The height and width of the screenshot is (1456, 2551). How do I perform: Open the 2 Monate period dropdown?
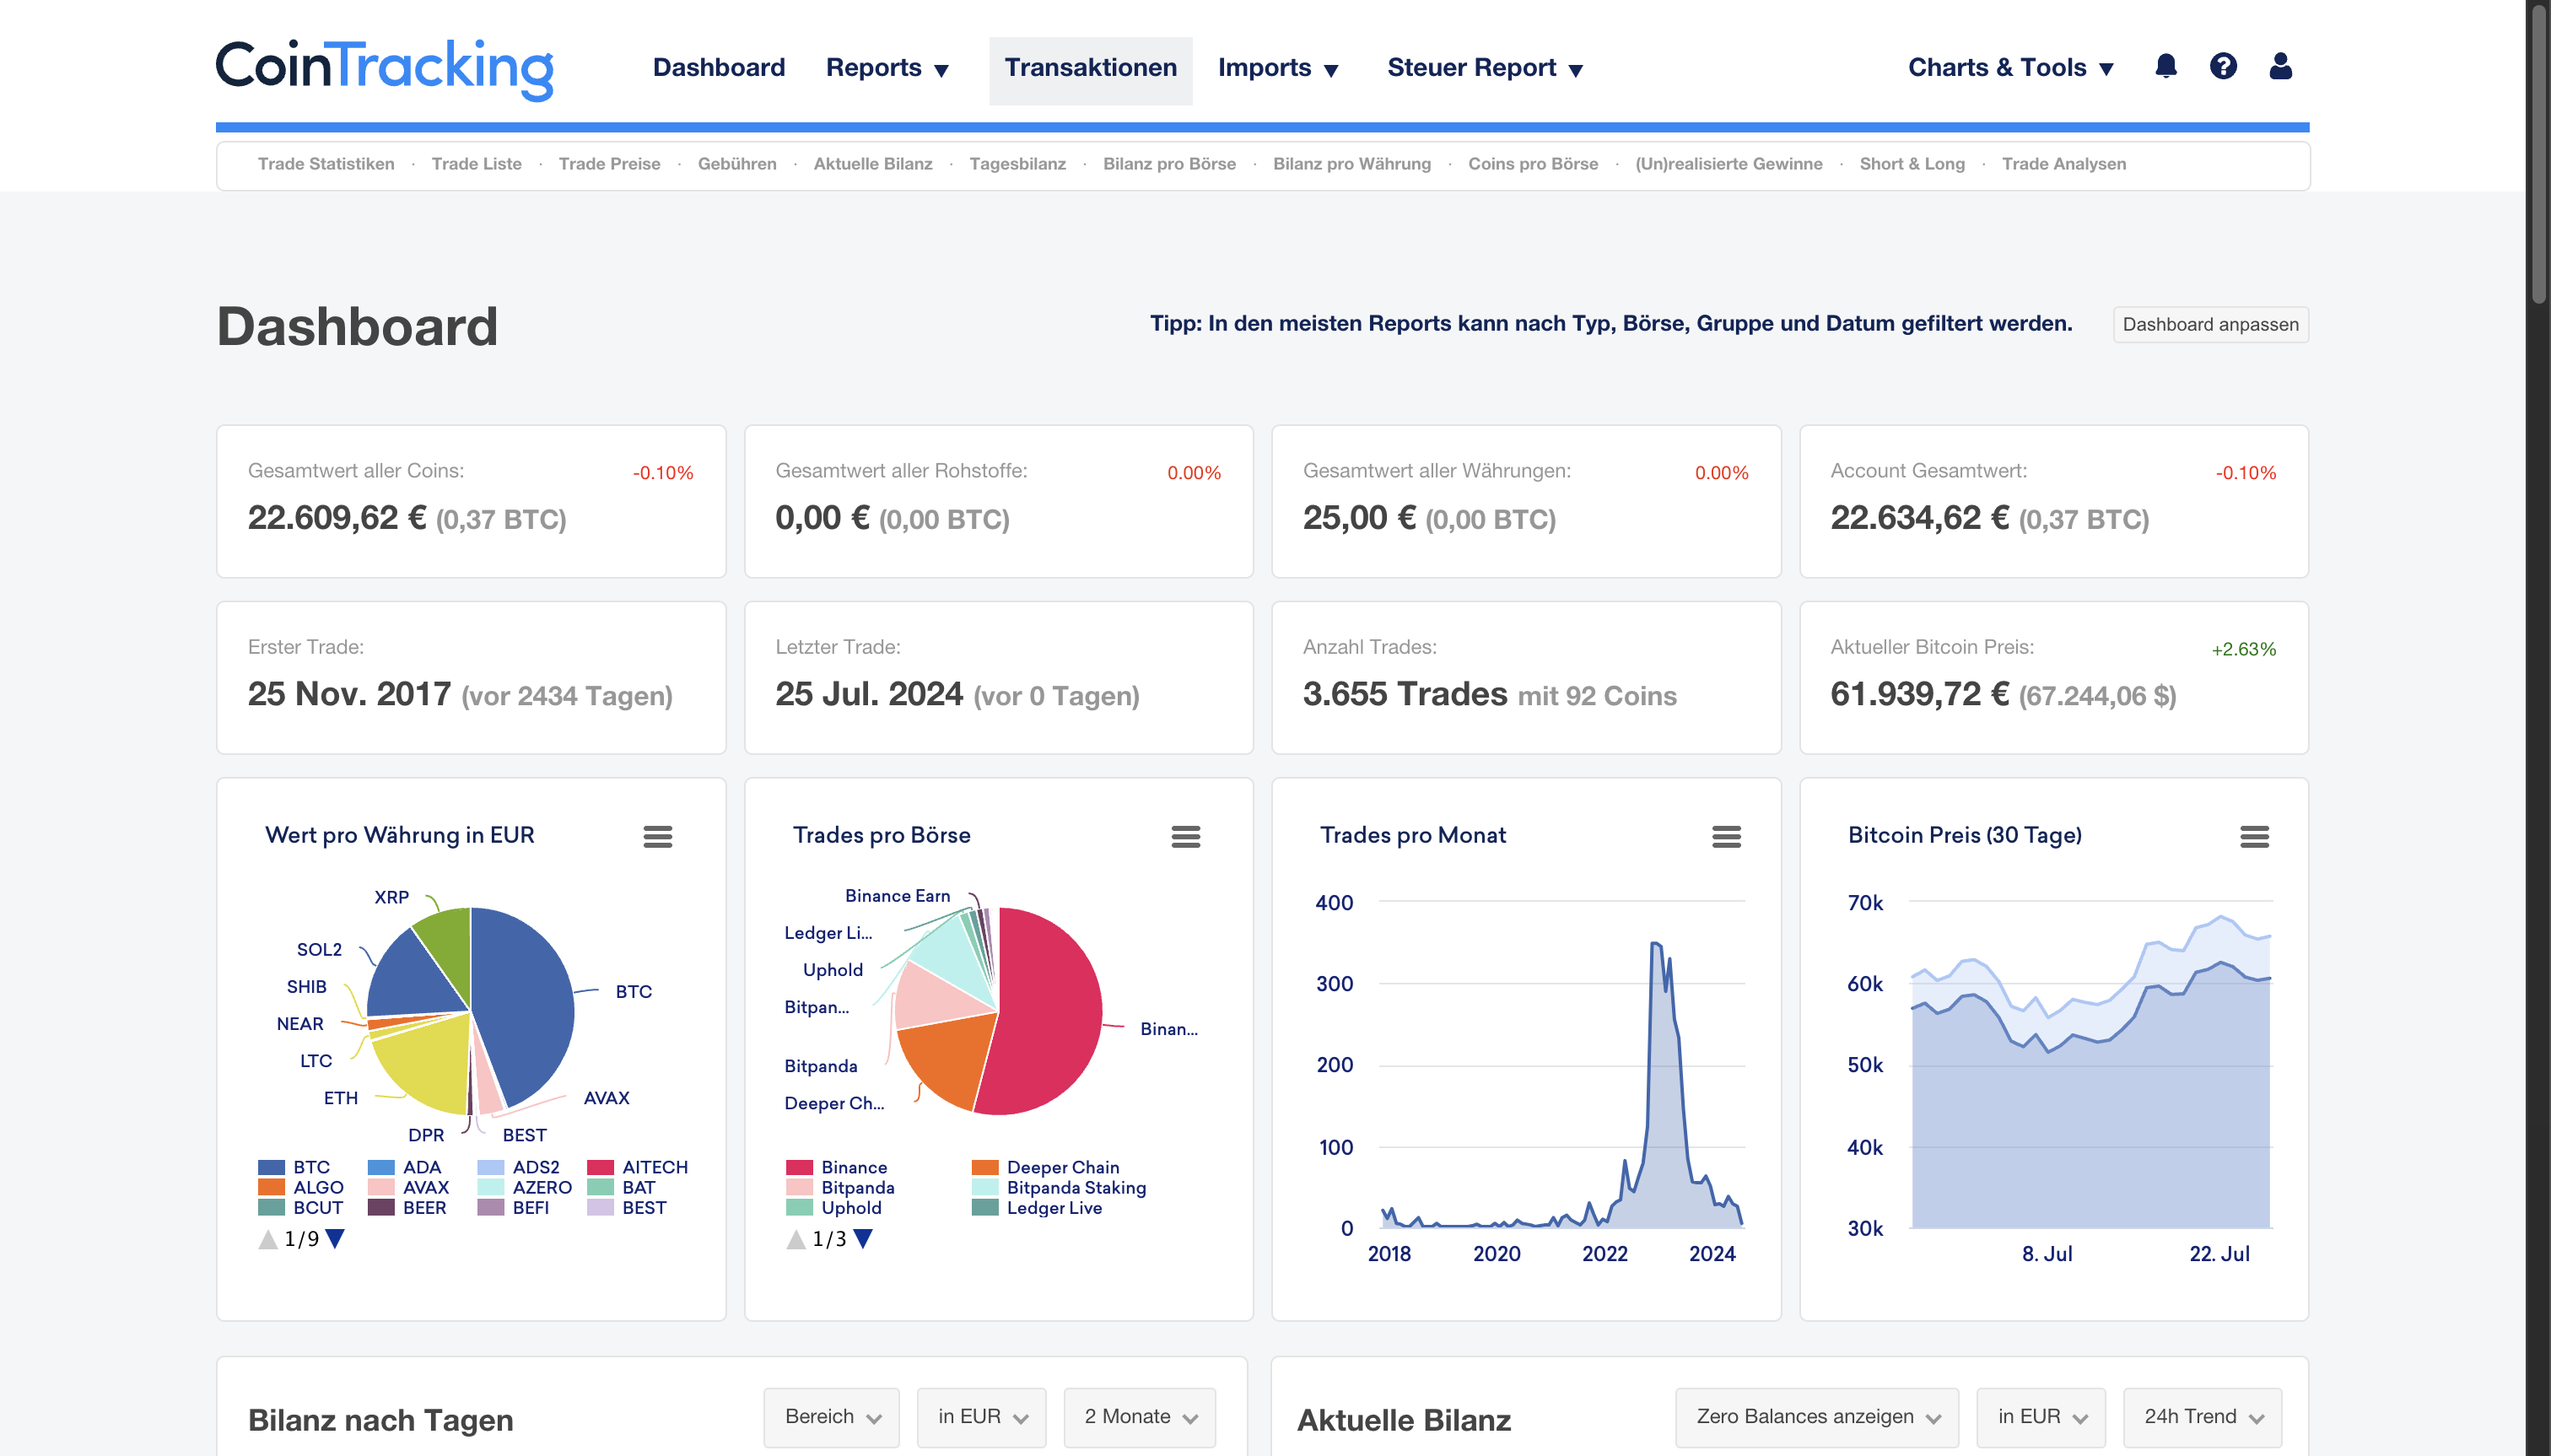[1140, 1417]
